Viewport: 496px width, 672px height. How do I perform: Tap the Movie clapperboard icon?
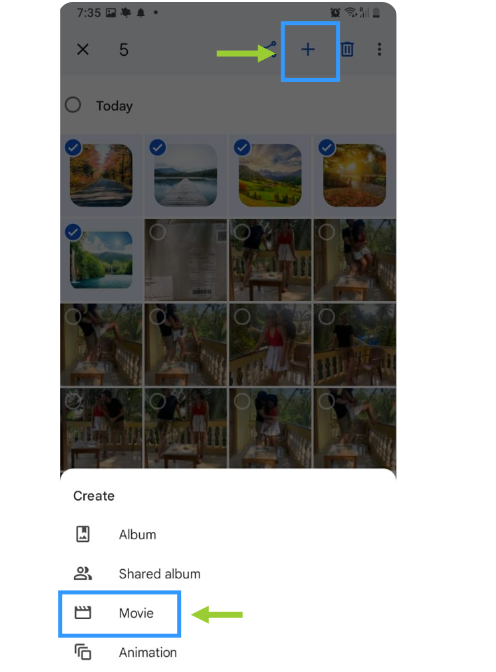tap(83, 613)
